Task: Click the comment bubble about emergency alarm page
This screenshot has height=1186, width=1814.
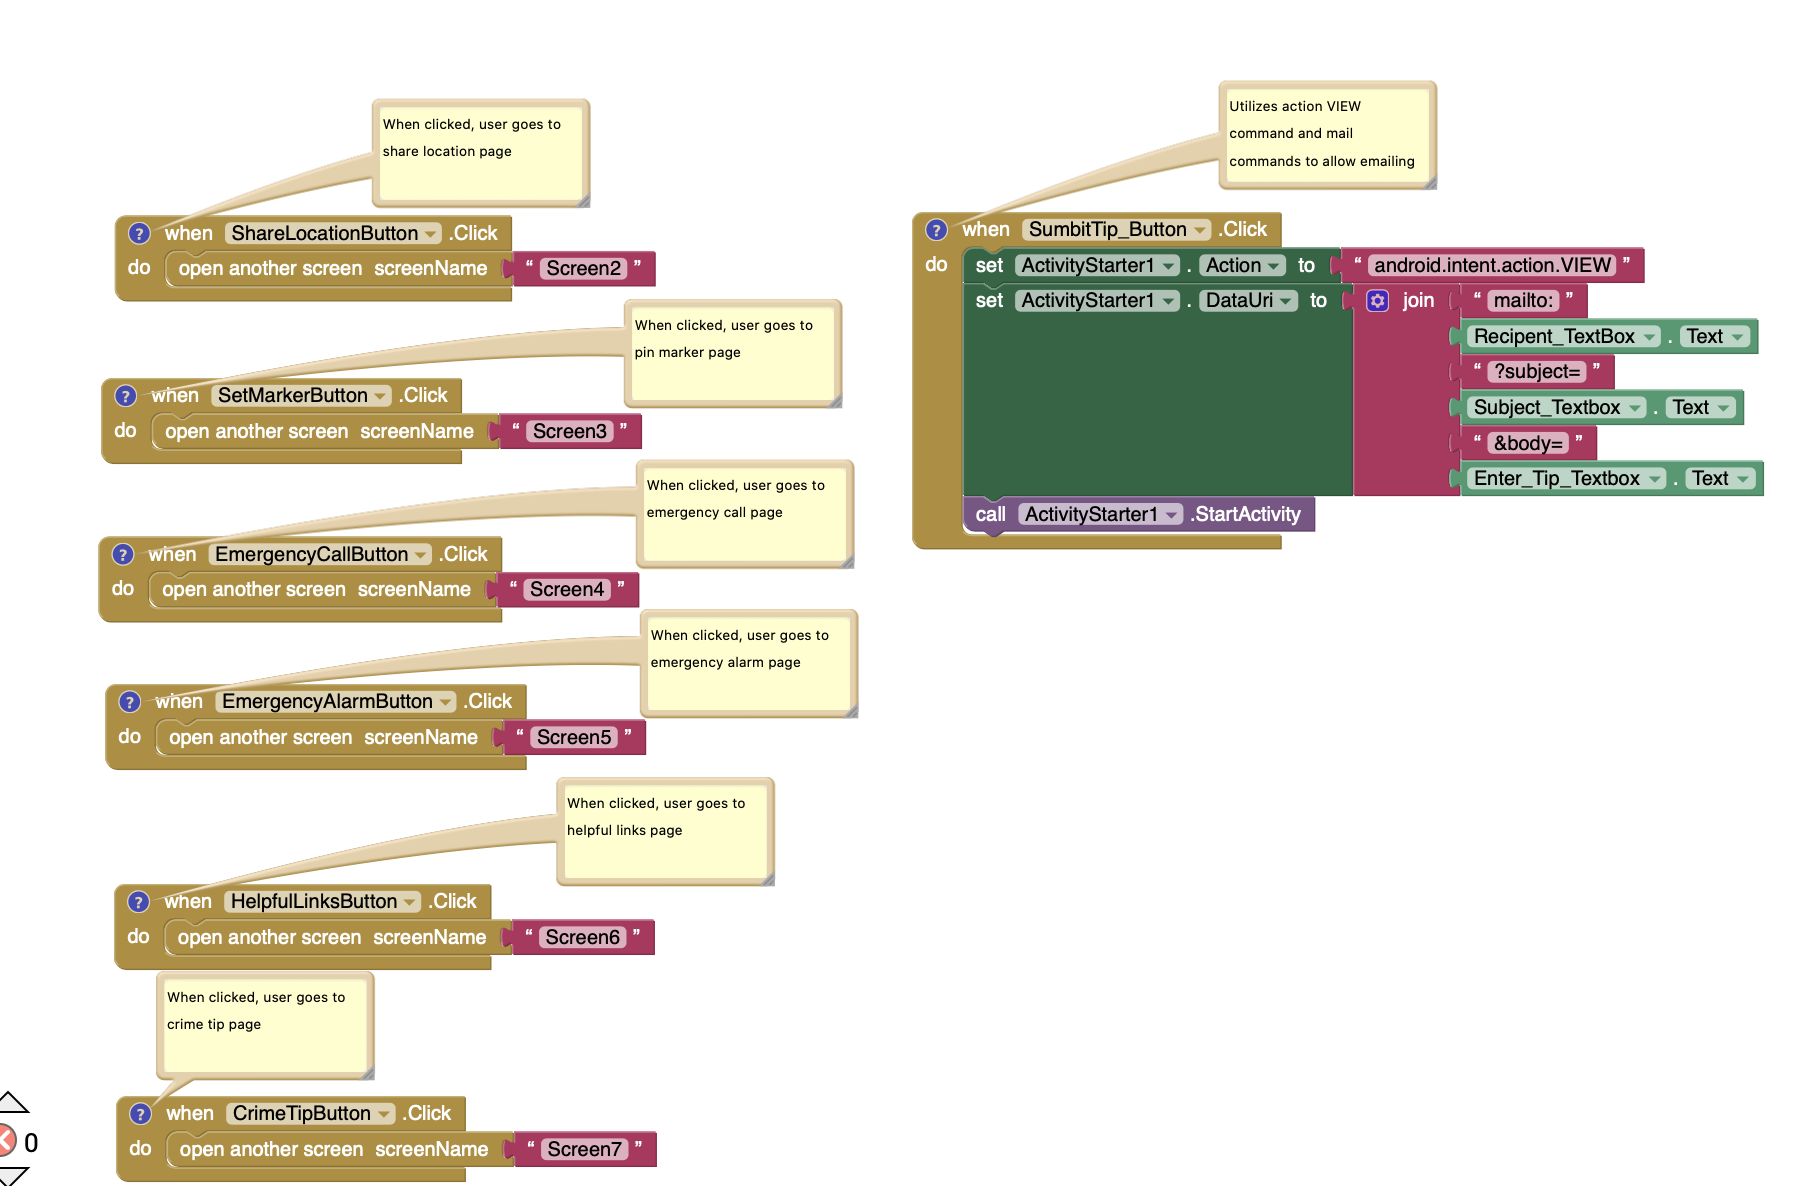Action: [x=748, y=662]
